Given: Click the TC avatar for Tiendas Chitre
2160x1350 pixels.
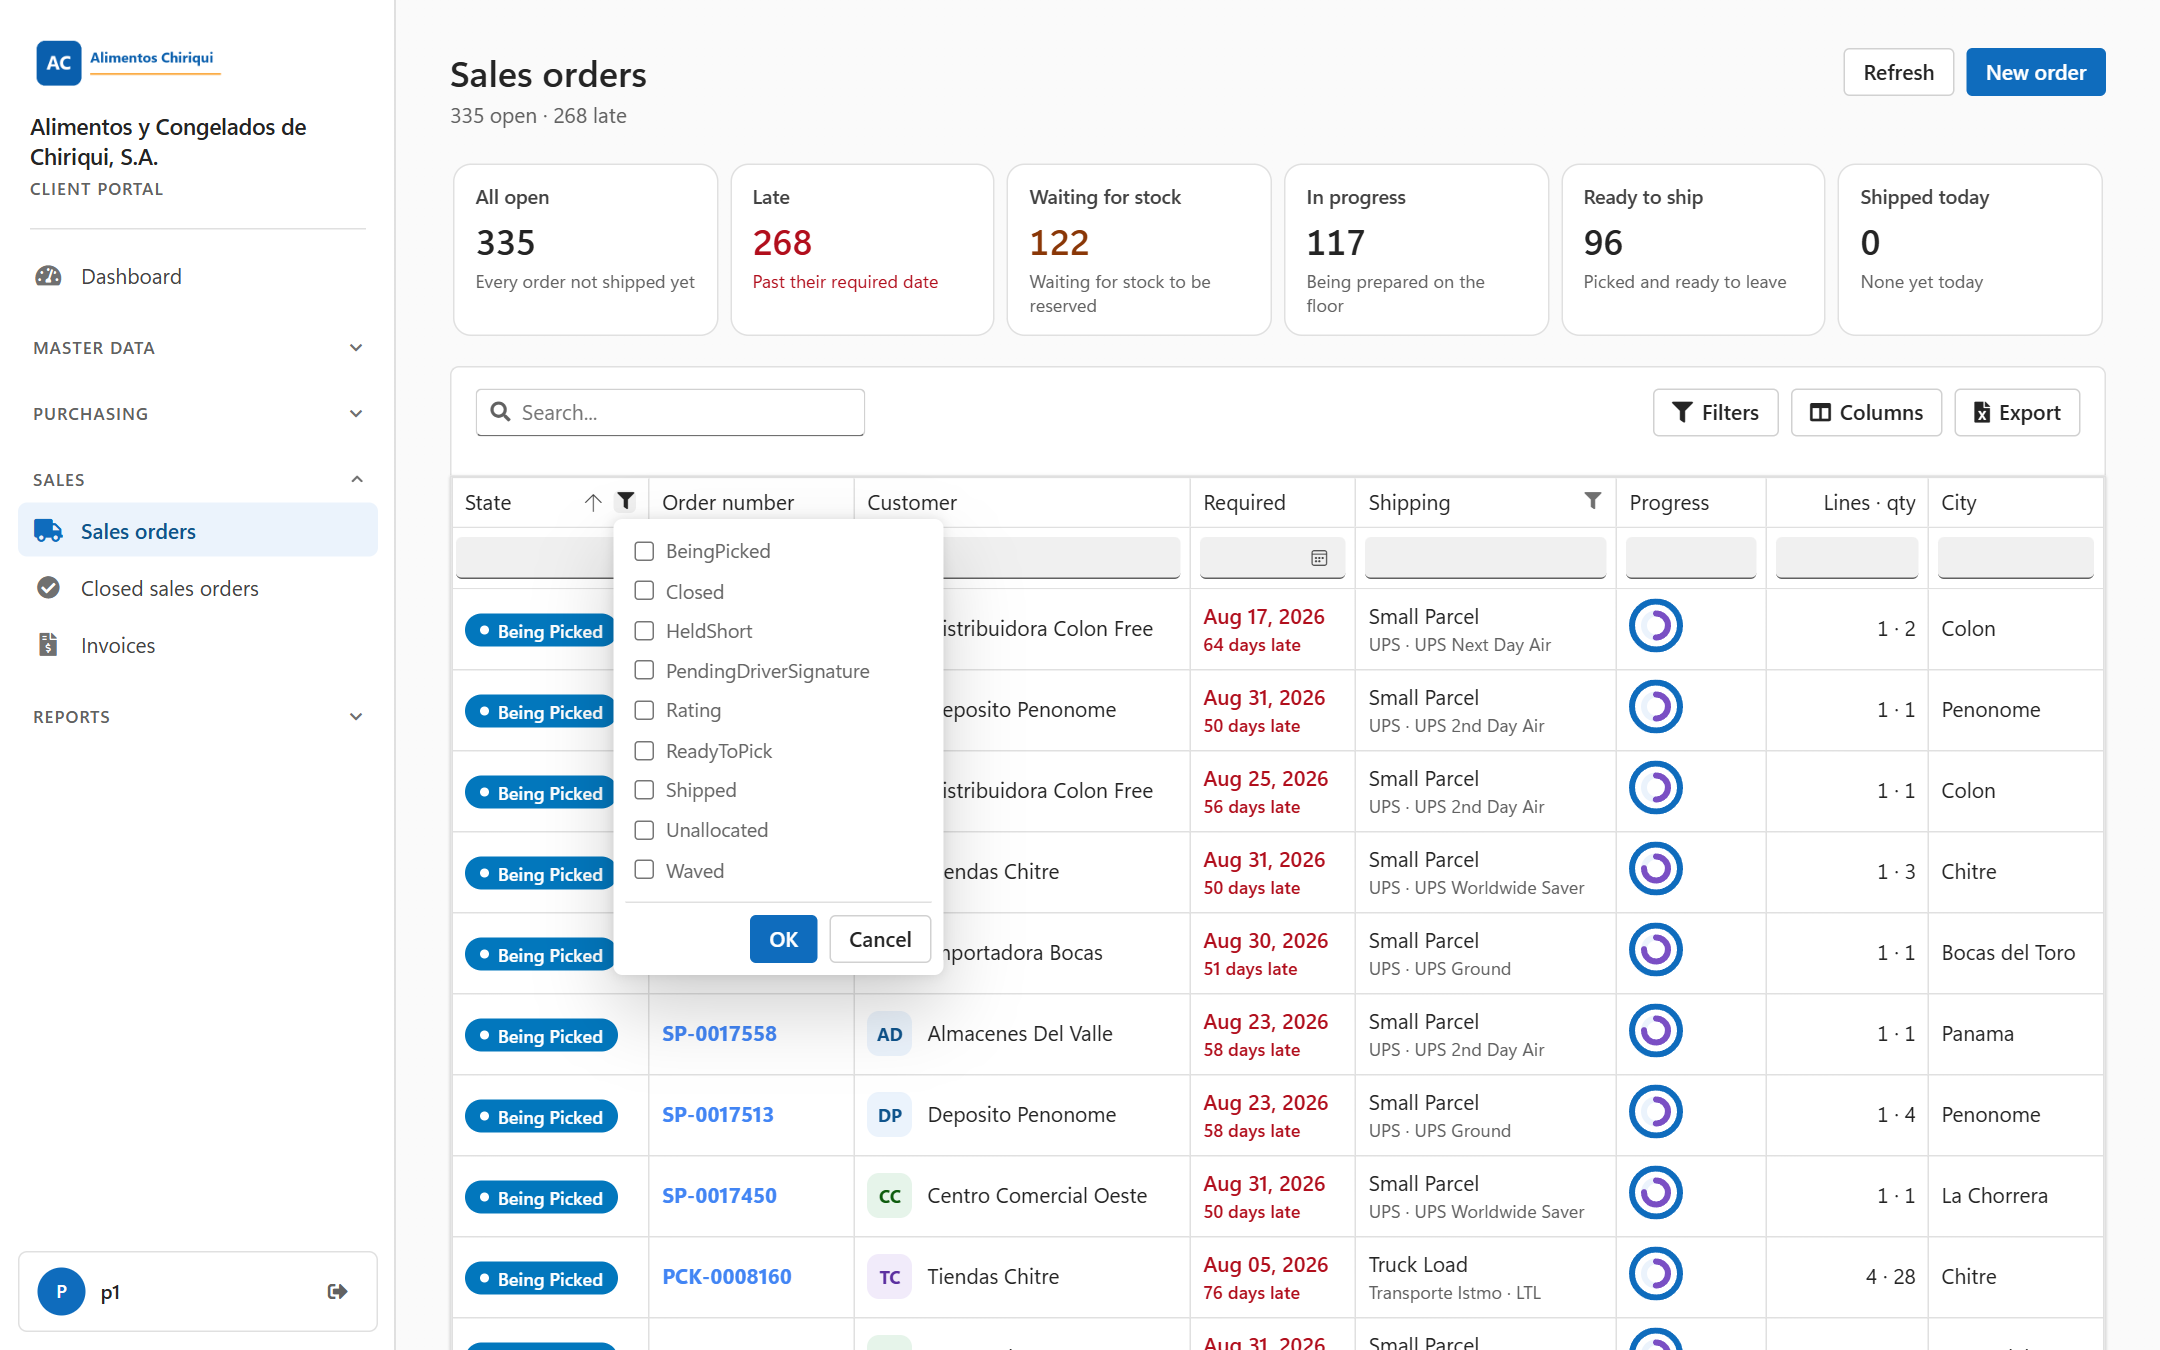Looking at the screenshot, I should click(x=889, y=1277).
